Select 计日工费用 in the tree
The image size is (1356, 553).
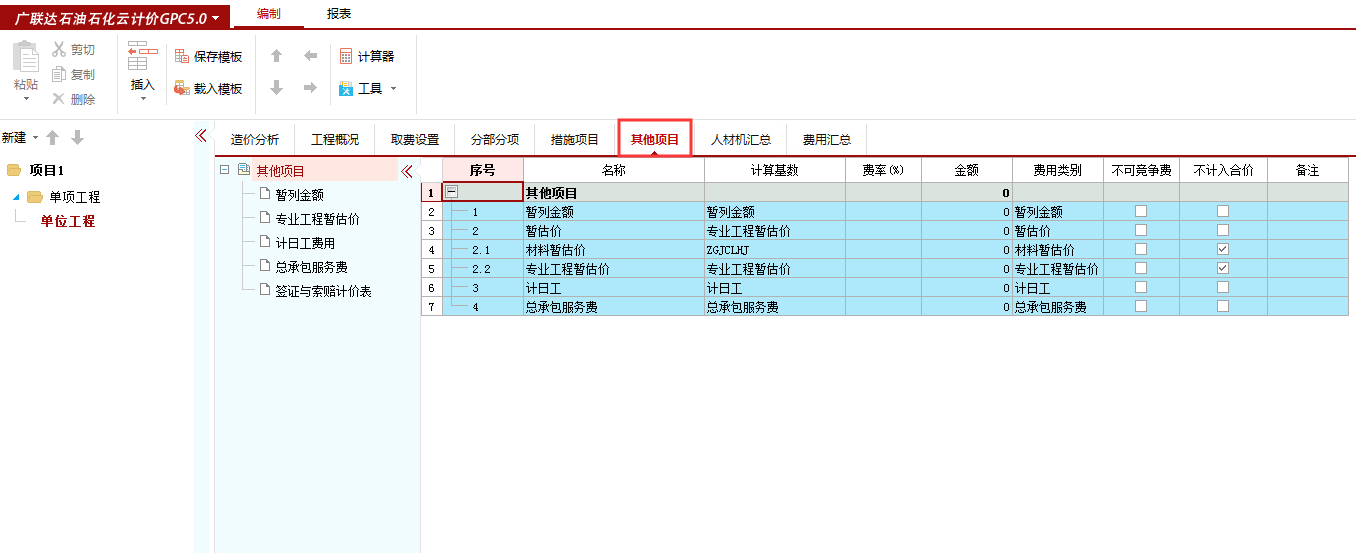(x=305, y=243)
